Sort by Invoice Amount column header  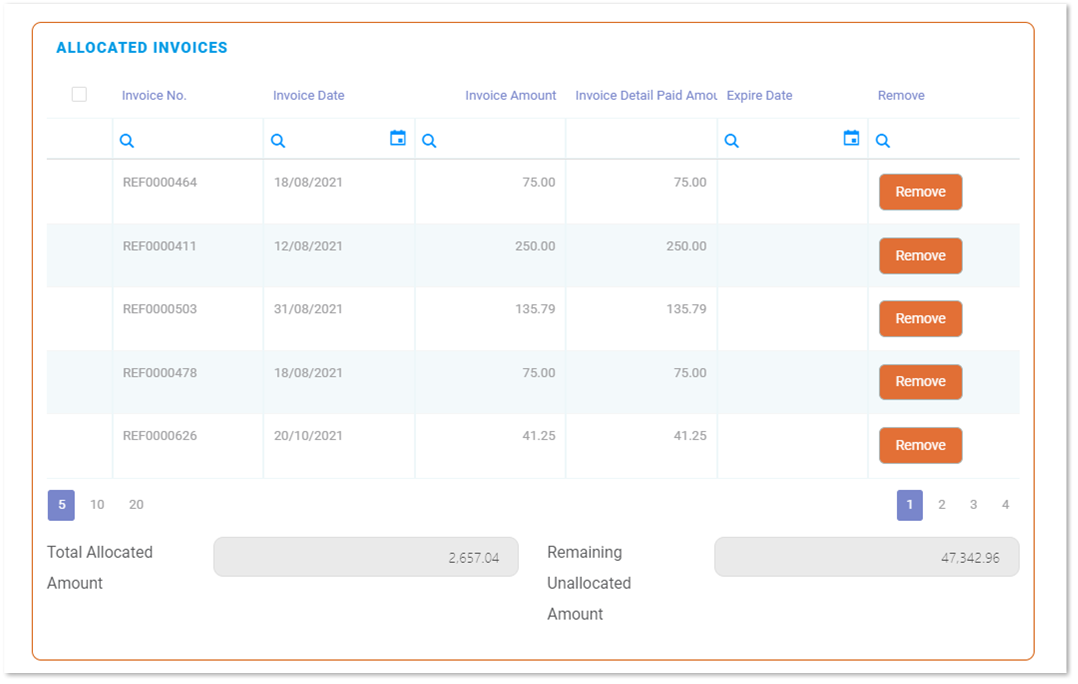[510, 96]
